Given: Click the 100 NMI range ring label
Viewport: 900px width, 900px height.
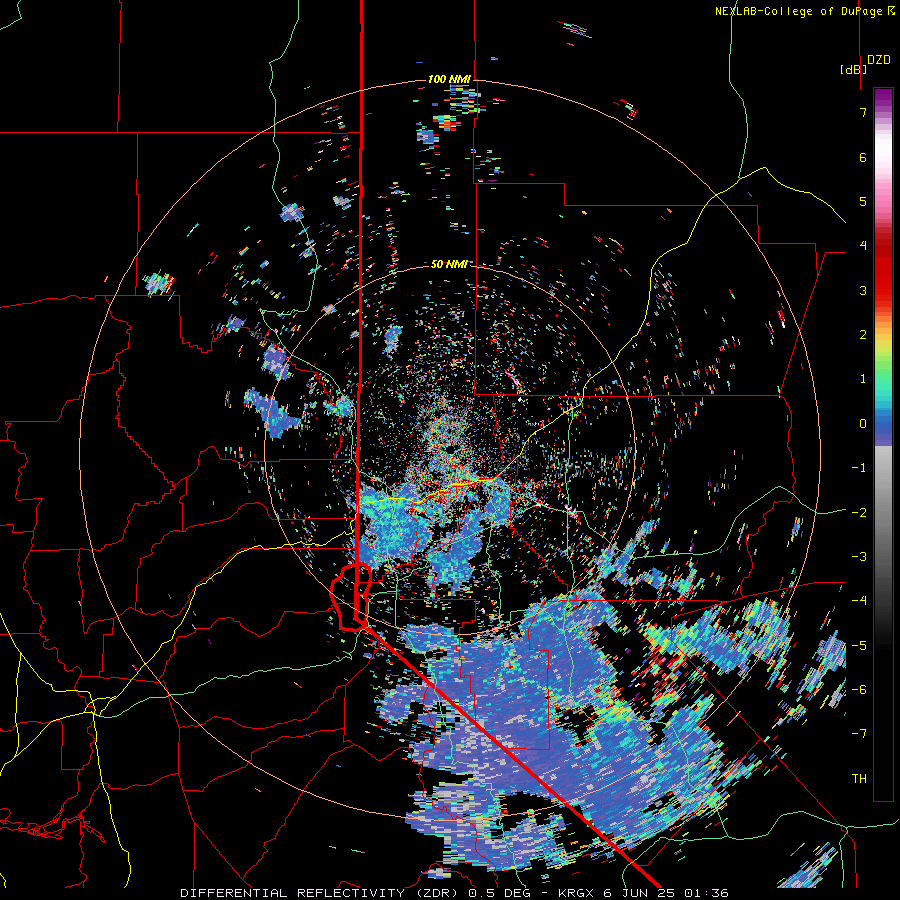Looking at the screenshot, I should (449, 79).
